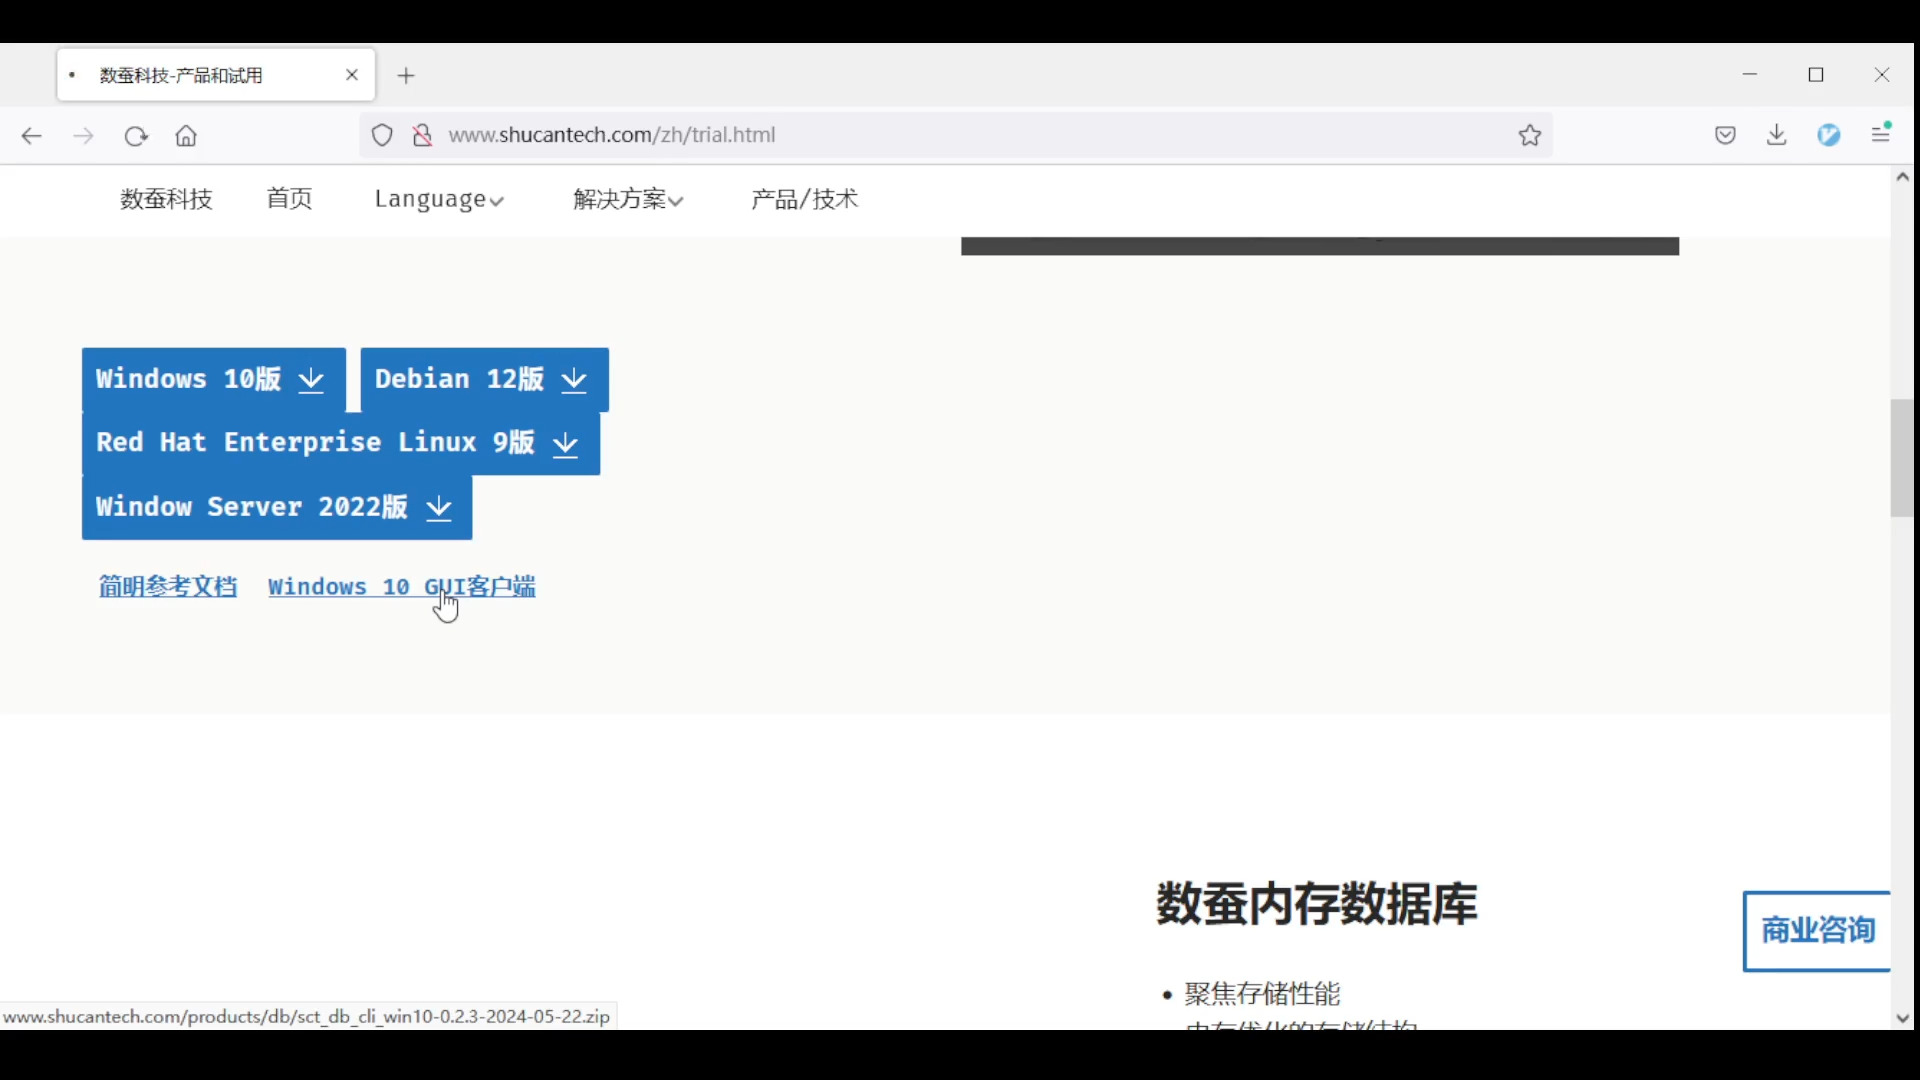Open the Downloads panel icon

(x=1776, y=135)
